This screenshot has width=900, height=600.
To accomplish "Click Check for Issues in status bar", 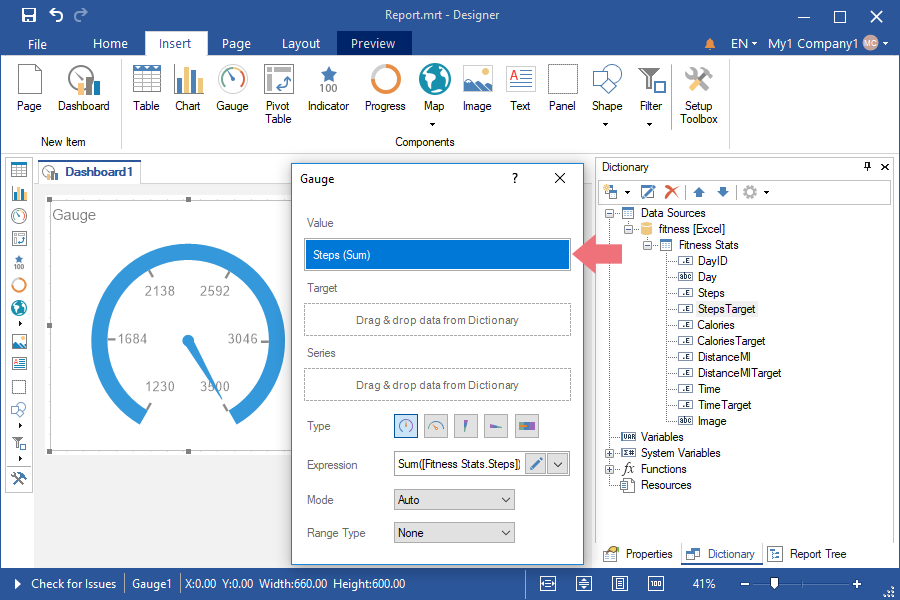I will [73, 584].
